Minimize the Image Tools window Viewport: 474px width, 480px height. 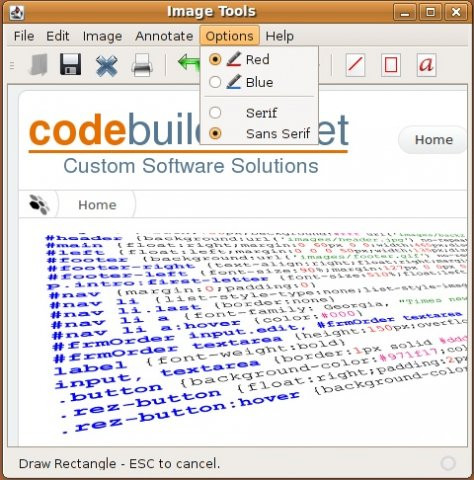pos(405,13)
